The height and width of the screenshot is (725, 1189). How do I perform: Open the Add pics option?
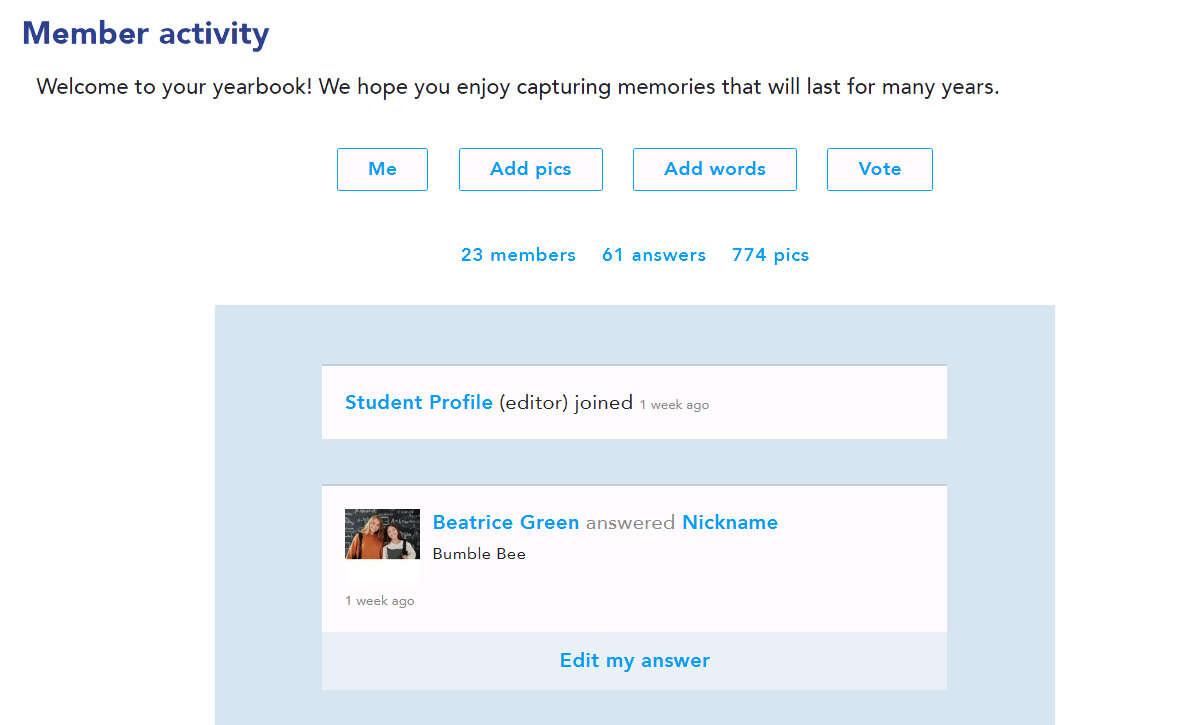click(x=530, y=169)
